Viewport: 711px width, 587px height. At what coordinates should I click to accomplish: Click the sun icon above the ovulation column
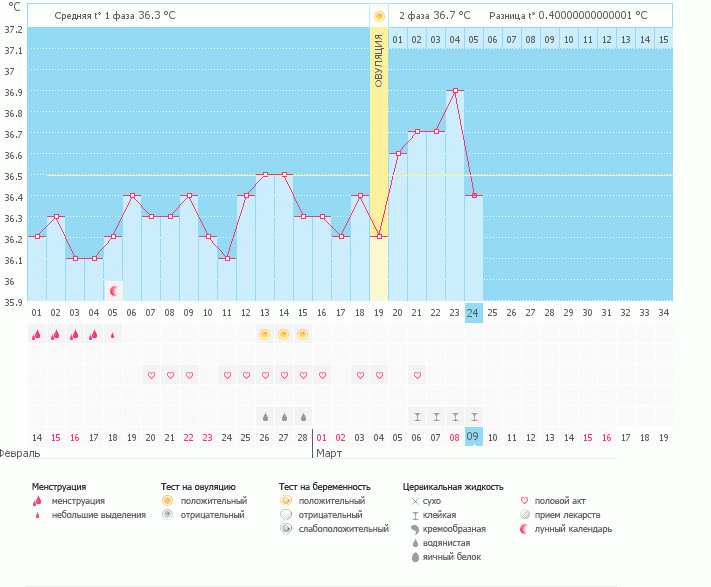pos(379,16)
